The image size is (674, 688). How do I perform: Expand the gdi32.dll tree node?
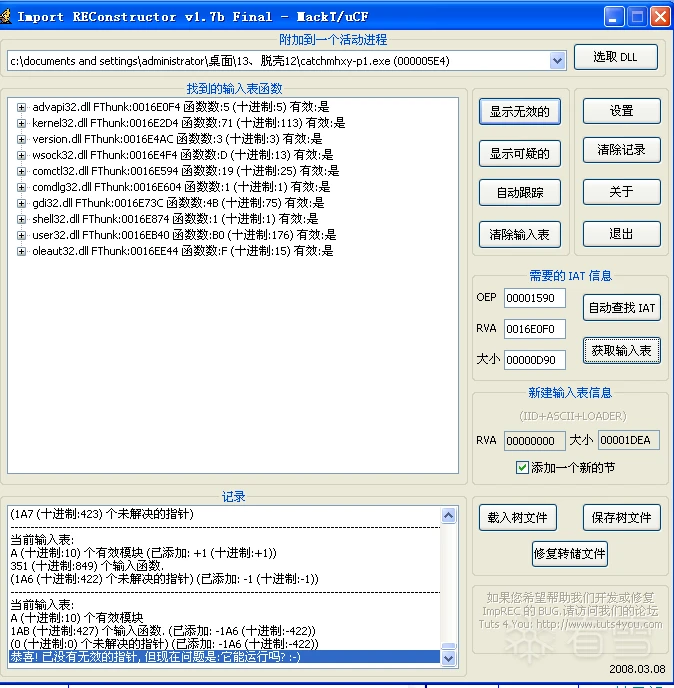21,203
